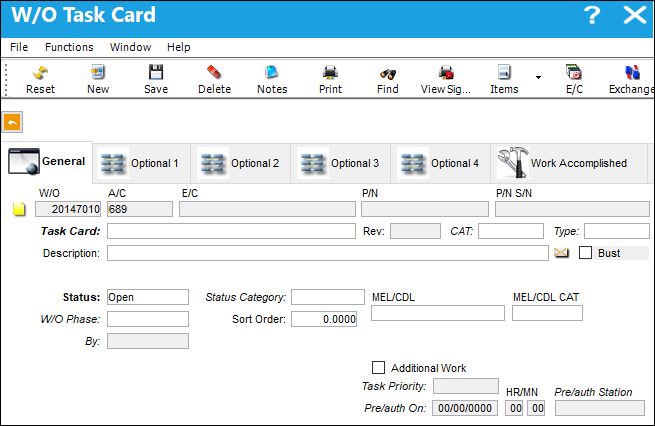Click the yellow note icon beside W/O
The height and width of the screenshot is (426, 655).
click(x=19, y=209)
